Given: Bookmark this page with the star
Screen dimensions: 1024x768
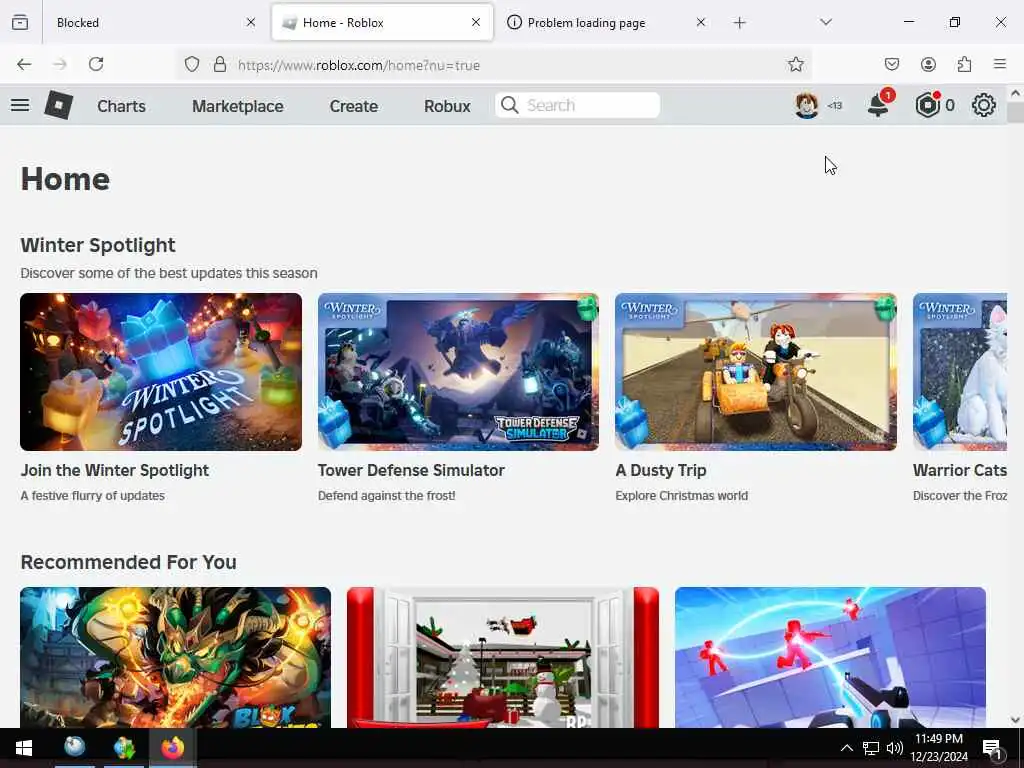Looking at the screenshot, I should point(795,64).
